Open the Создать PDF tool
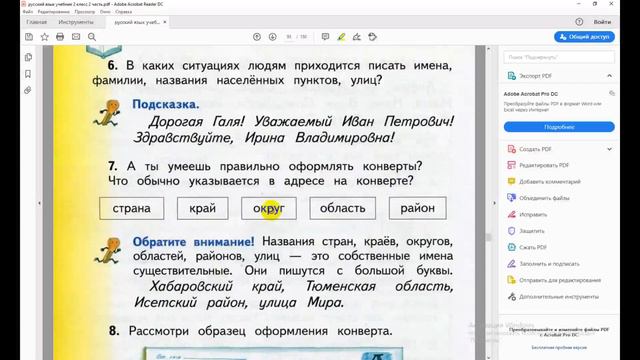Screen dimensions: 640x360 535,149
